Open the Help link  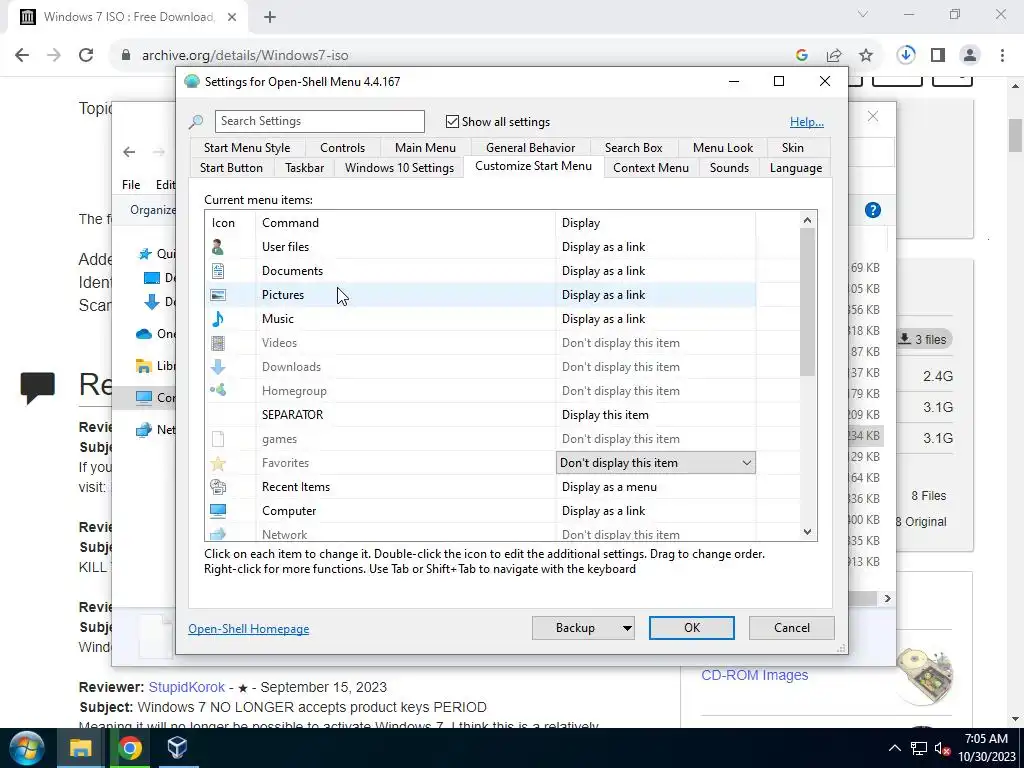[807, 121]
